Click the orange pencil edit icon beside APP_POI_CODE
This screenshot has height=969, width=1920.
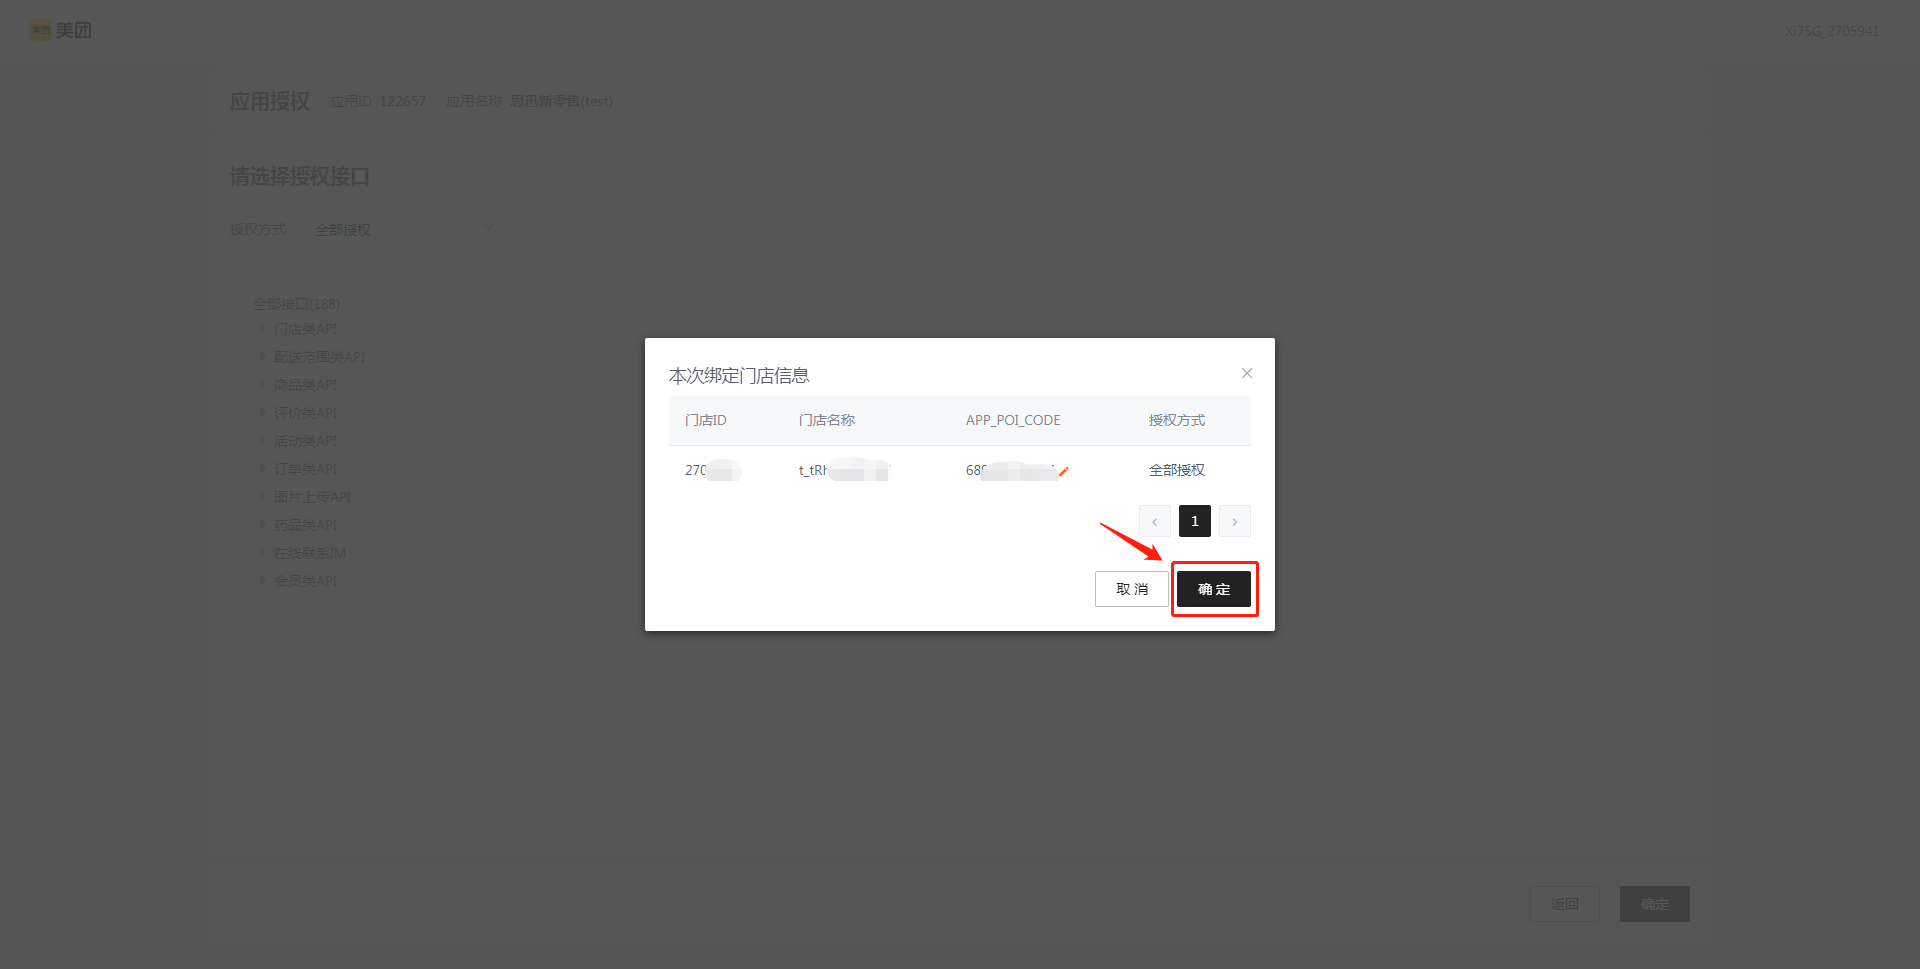[x=1064, y=471]
